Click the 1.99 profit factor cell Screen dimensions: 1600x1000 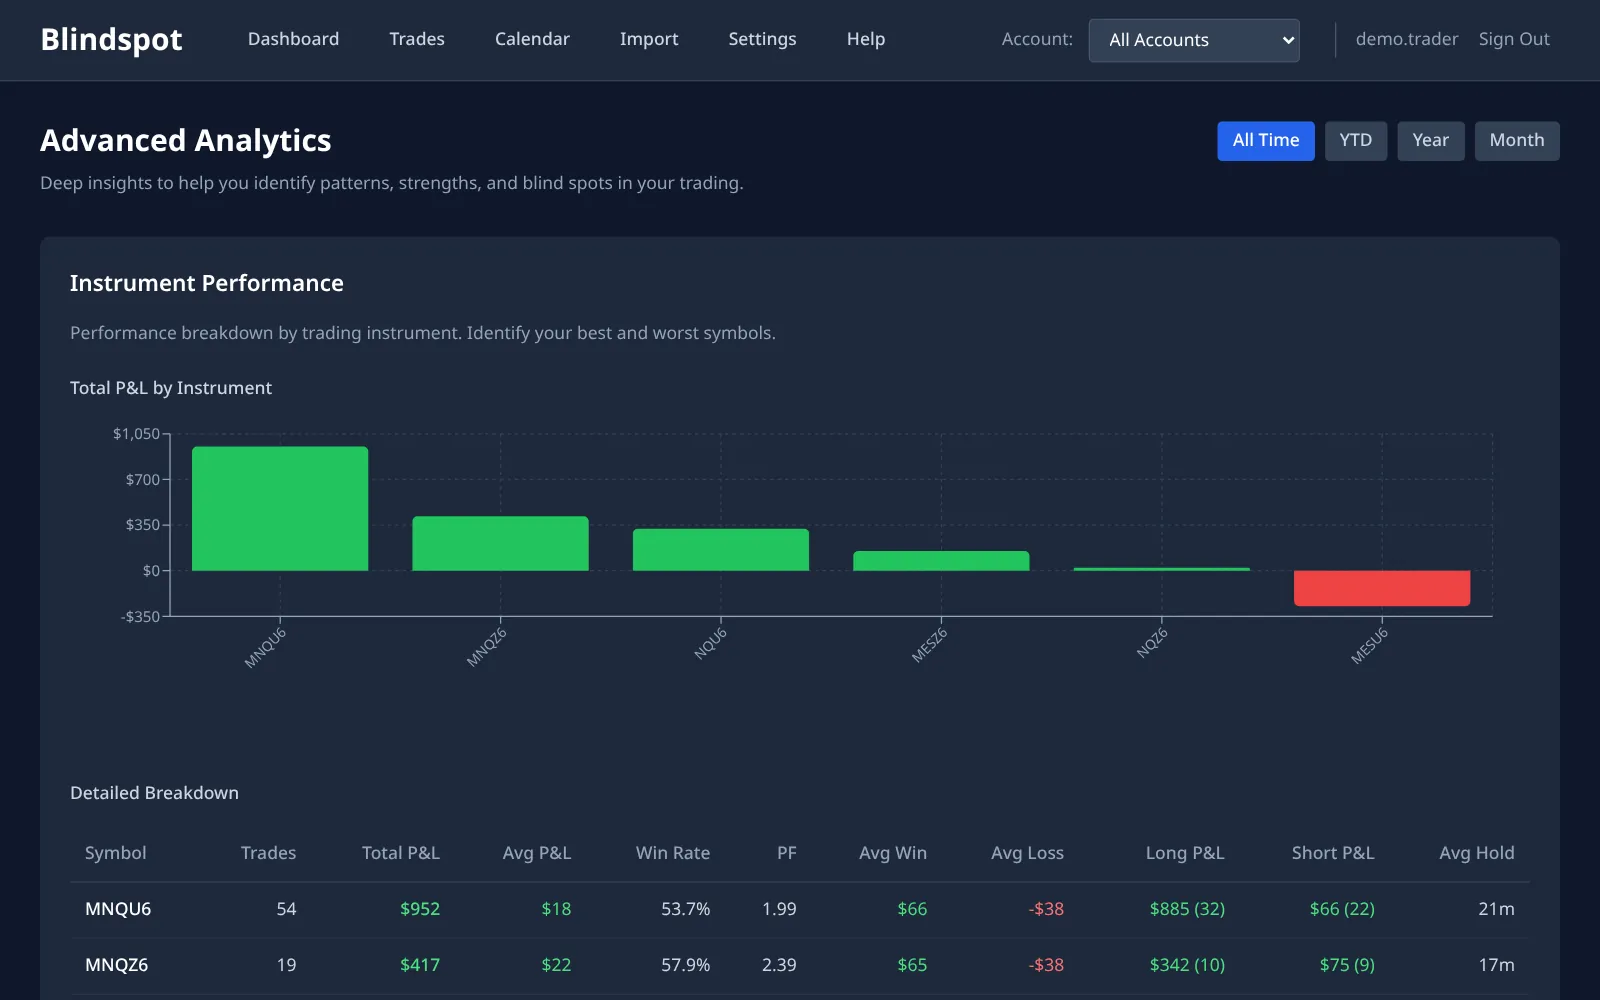[x=779, y=909]
